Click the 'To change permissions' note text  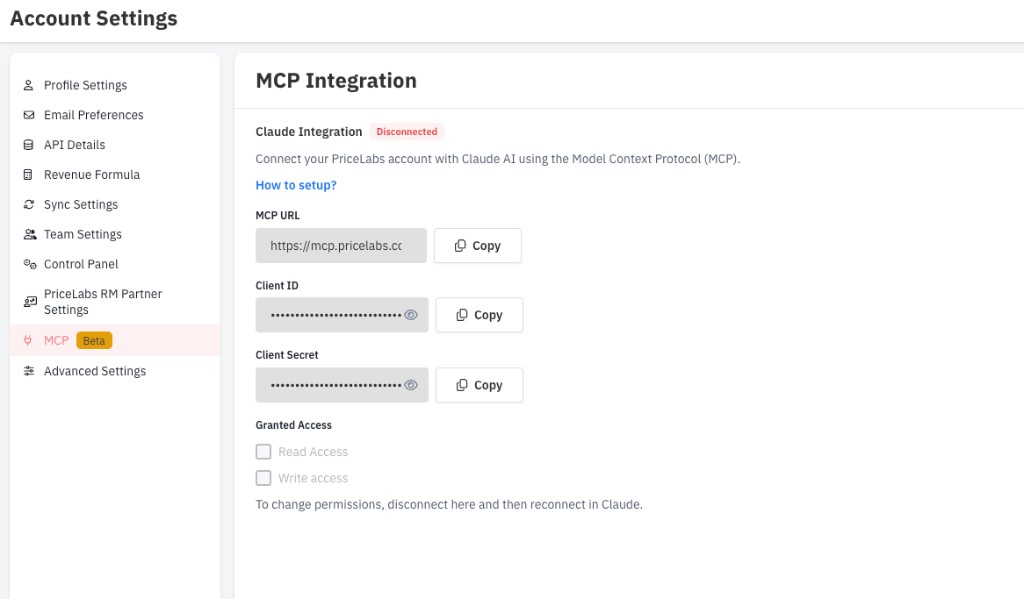pos(449,504)
